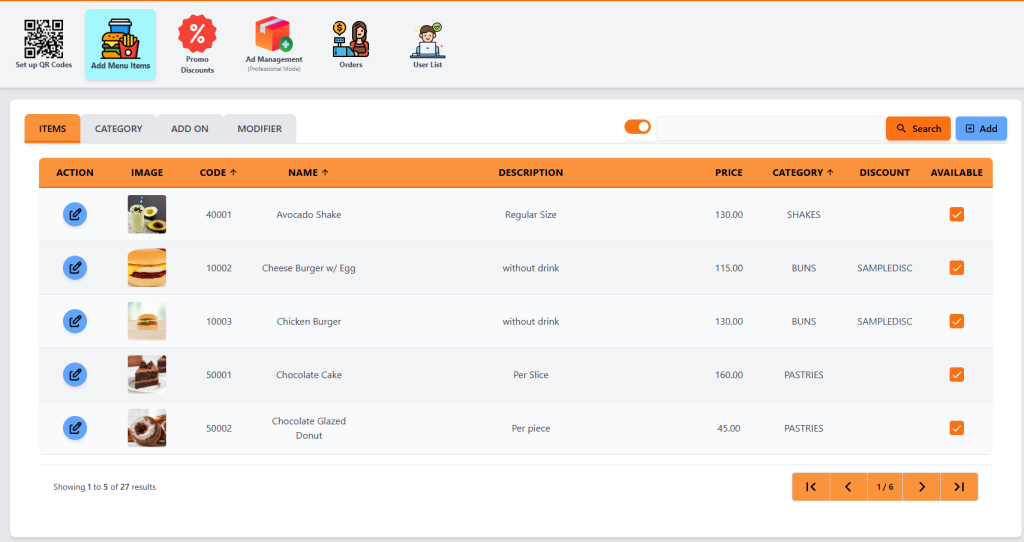Click the Add button to add item
Screen dimensions: 1024x542
tap(980, 129)
